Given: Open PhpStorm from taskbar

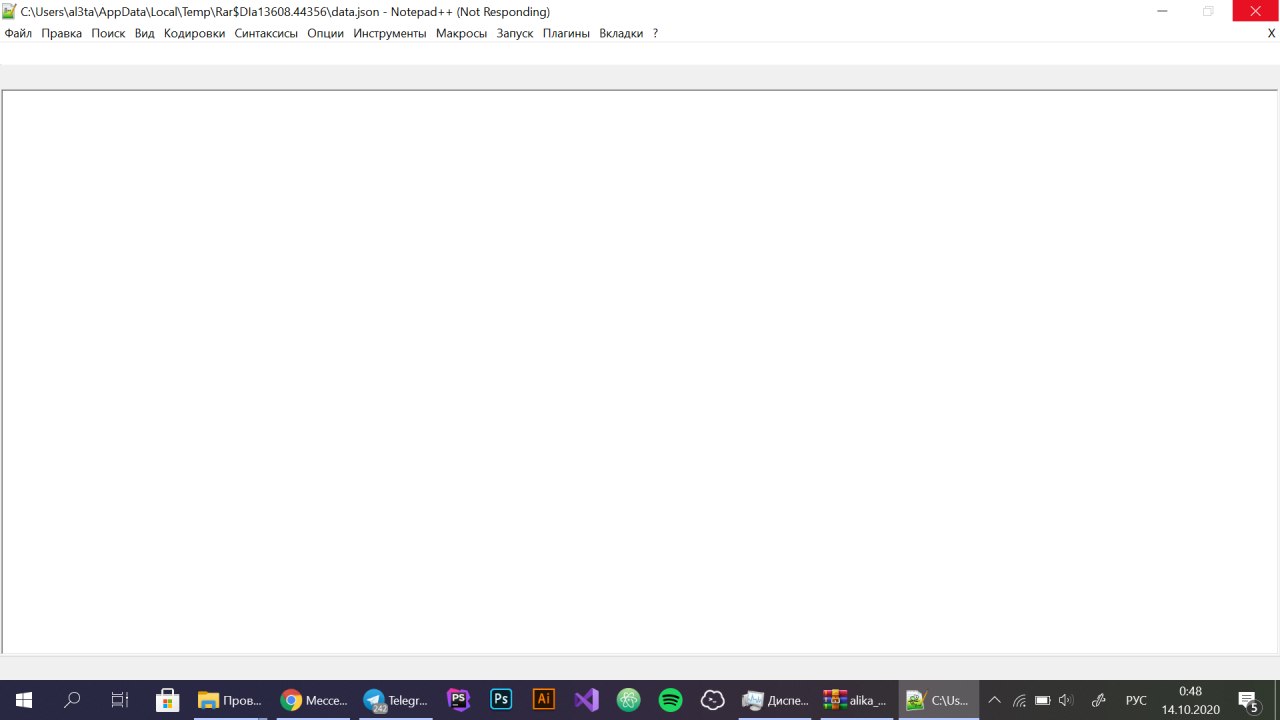Looking at the screenshot, I should tap(459, 700).
